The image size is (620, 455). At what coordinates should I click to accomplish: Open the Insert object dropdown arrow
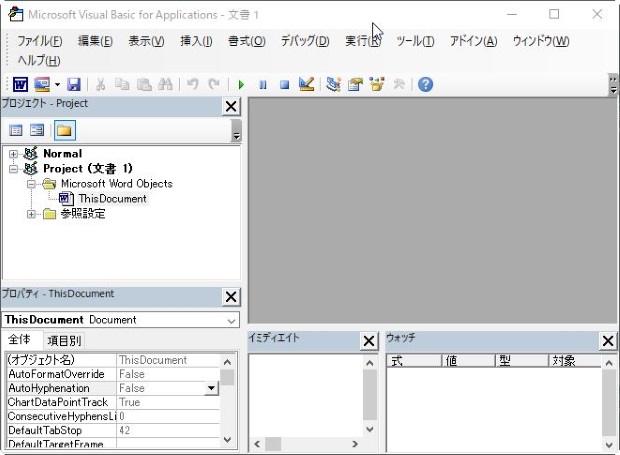(57, 84)
